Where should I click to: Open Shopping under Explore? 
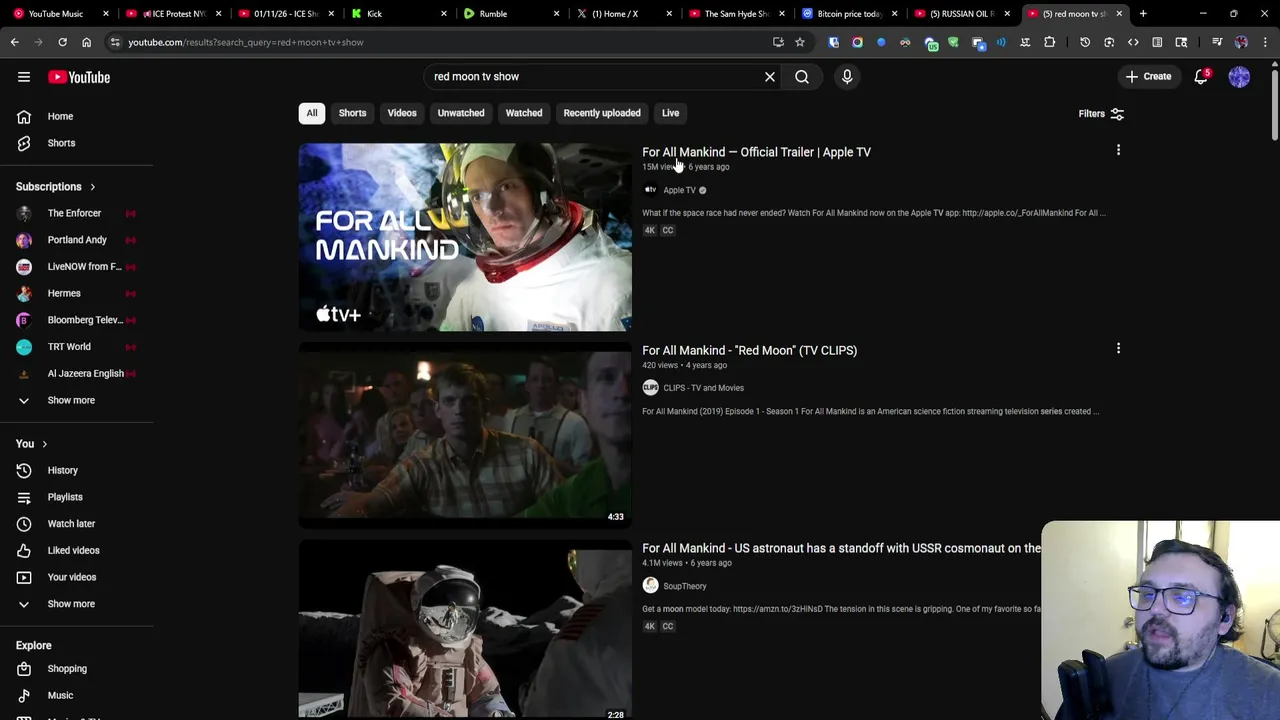pos(67,669)
